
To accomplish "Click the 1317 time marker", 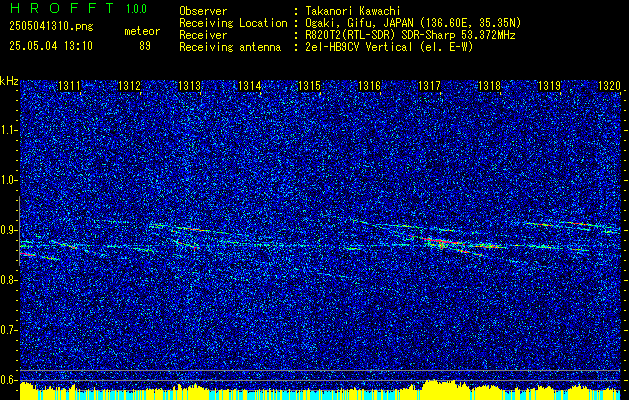I will point(429,85).
